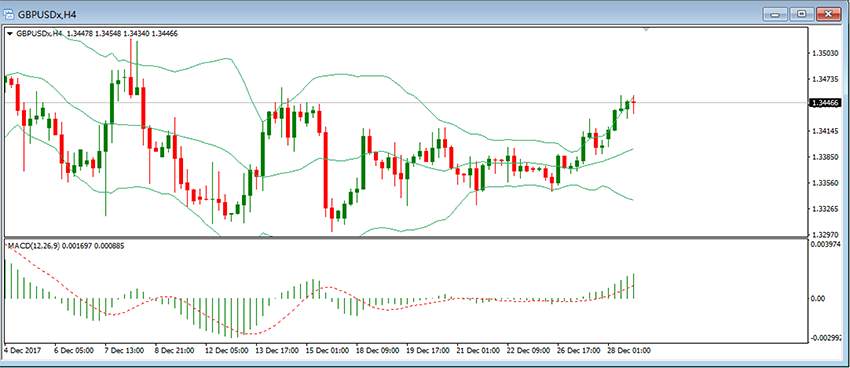Click the OHLC values 1.34478 1.34548 1.34340 1.34466

click(123, 34)
